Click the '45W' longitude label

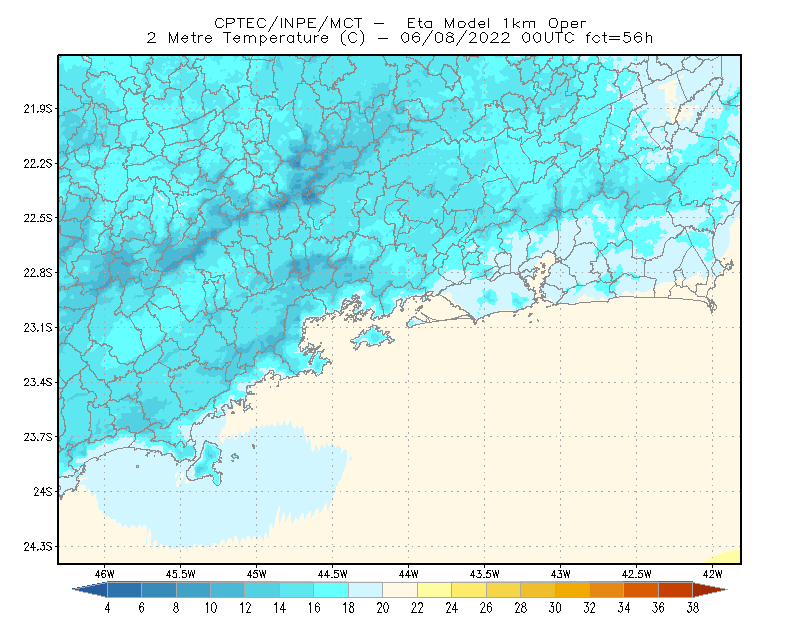[257, 574]
